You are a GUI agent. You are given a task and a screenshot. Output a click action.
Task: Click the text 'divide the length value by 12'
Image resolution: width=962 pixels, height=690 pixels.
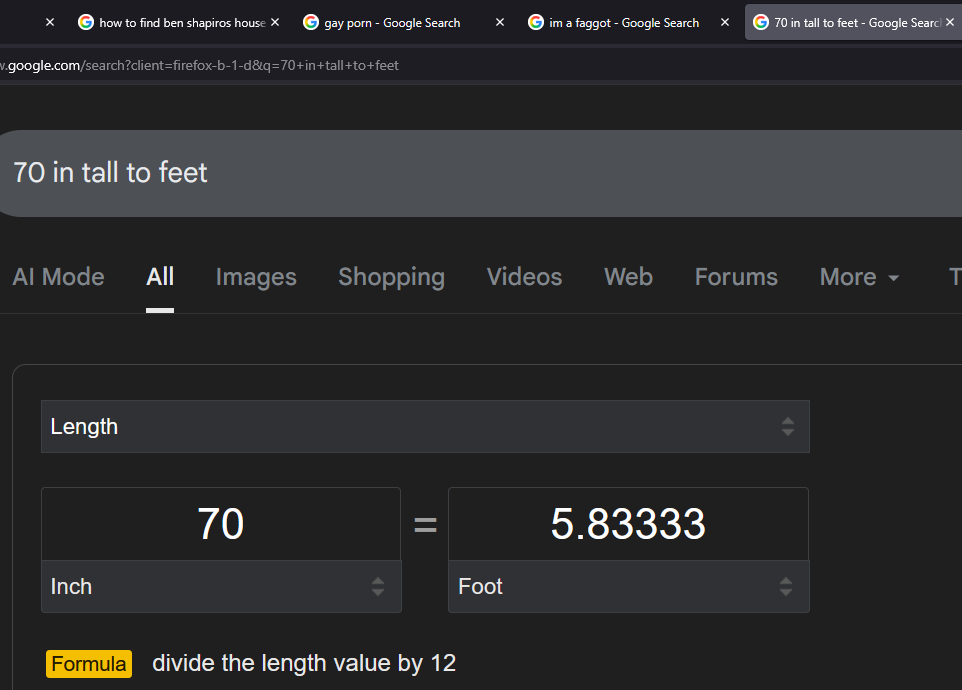point(304,664)
